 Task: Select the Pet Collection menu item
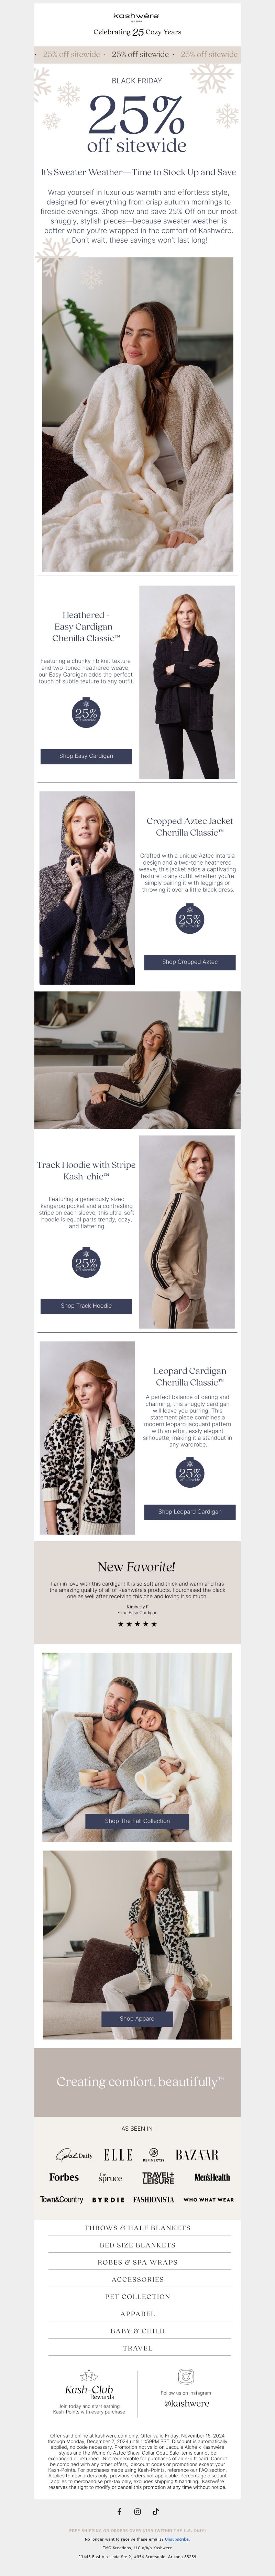tap(137, 2297)
